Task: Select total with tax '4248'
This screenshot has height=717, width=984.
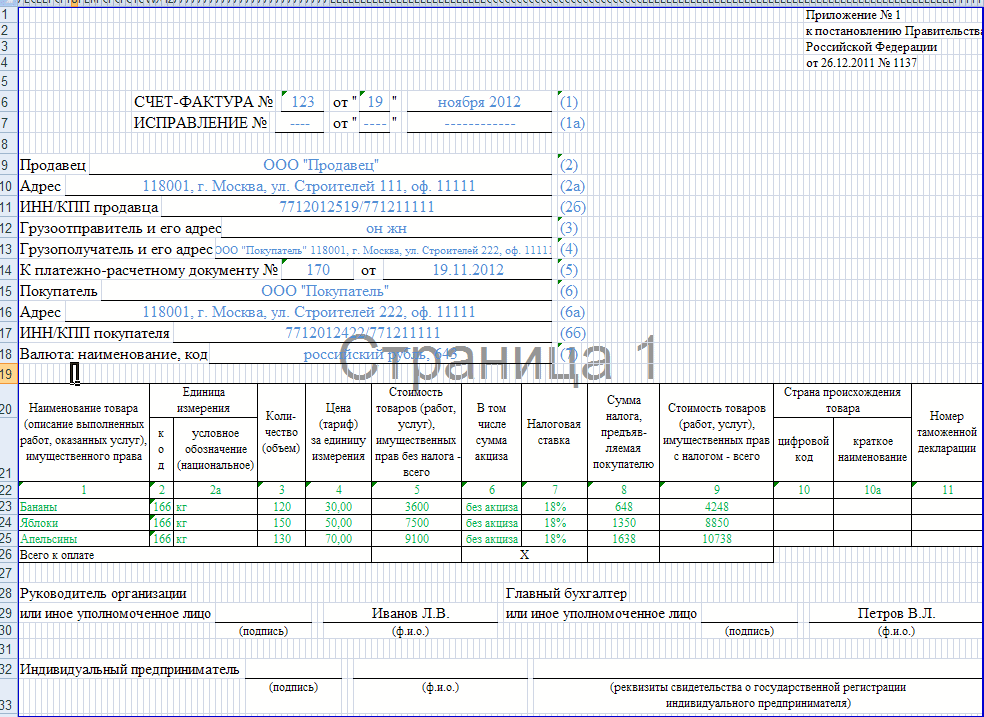Action: [x=716, y=506]
